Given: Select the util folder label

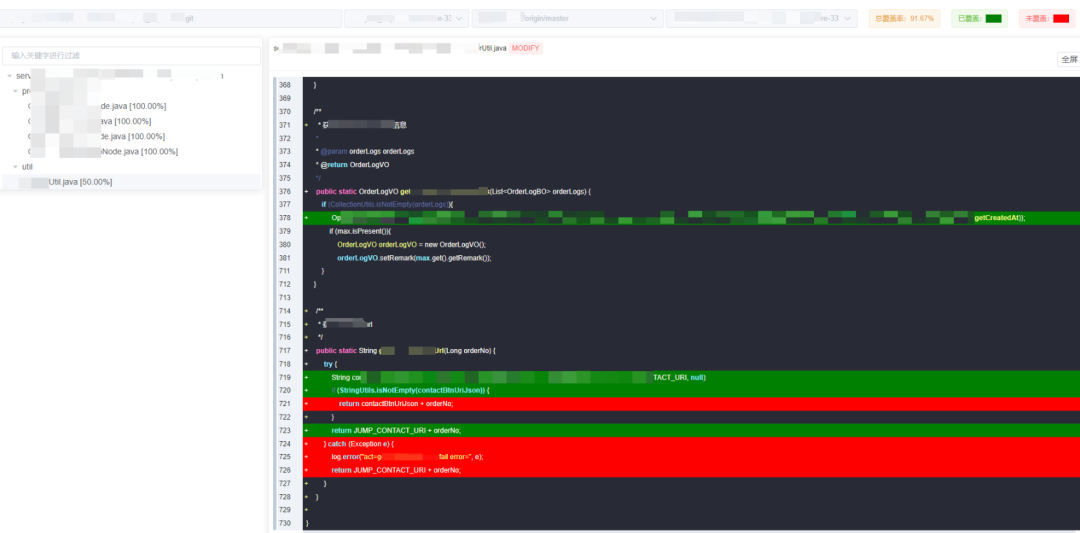Looking at the screenshot, I should [x=28, y=167].
